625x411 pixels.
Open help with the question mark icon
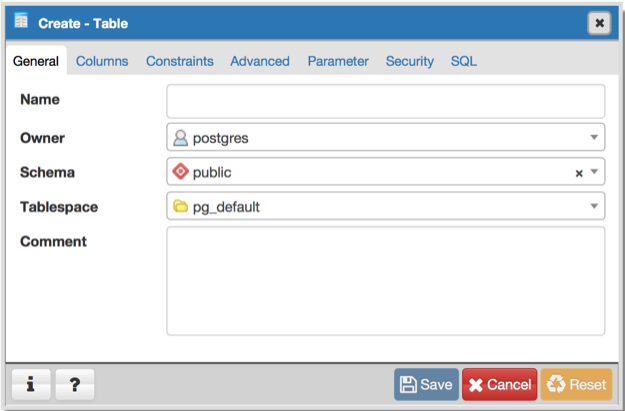(x=75, y=385)
